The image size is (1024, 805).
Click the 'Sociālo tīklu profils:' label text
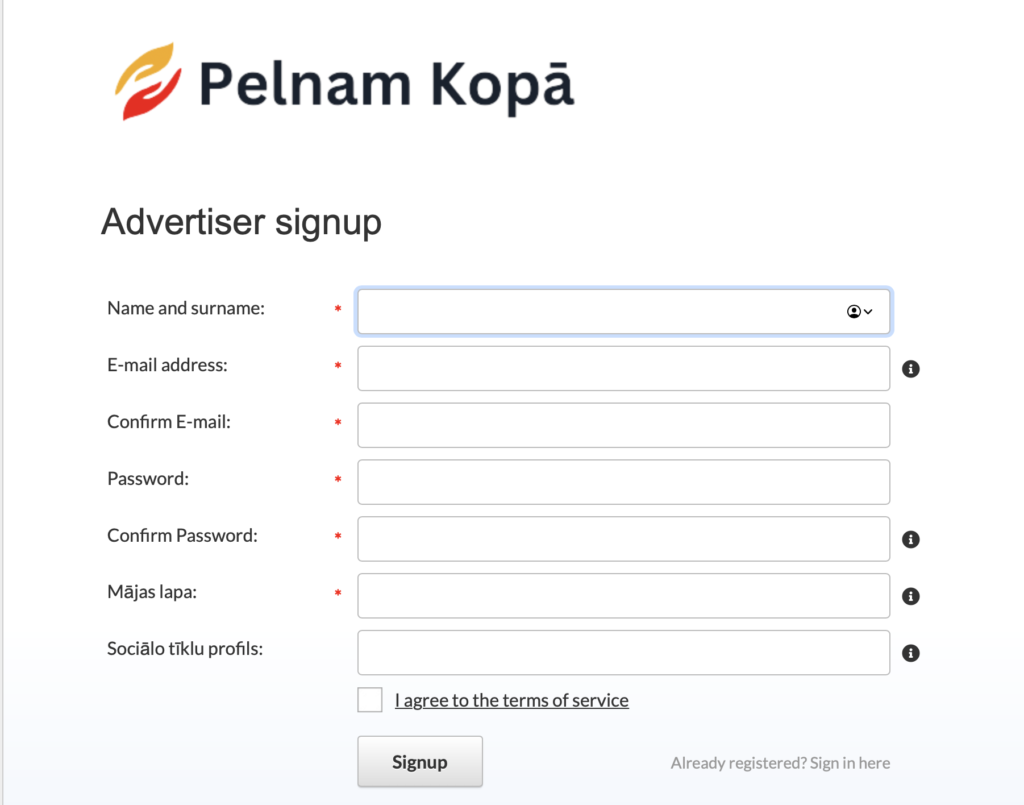pos(185,650)
